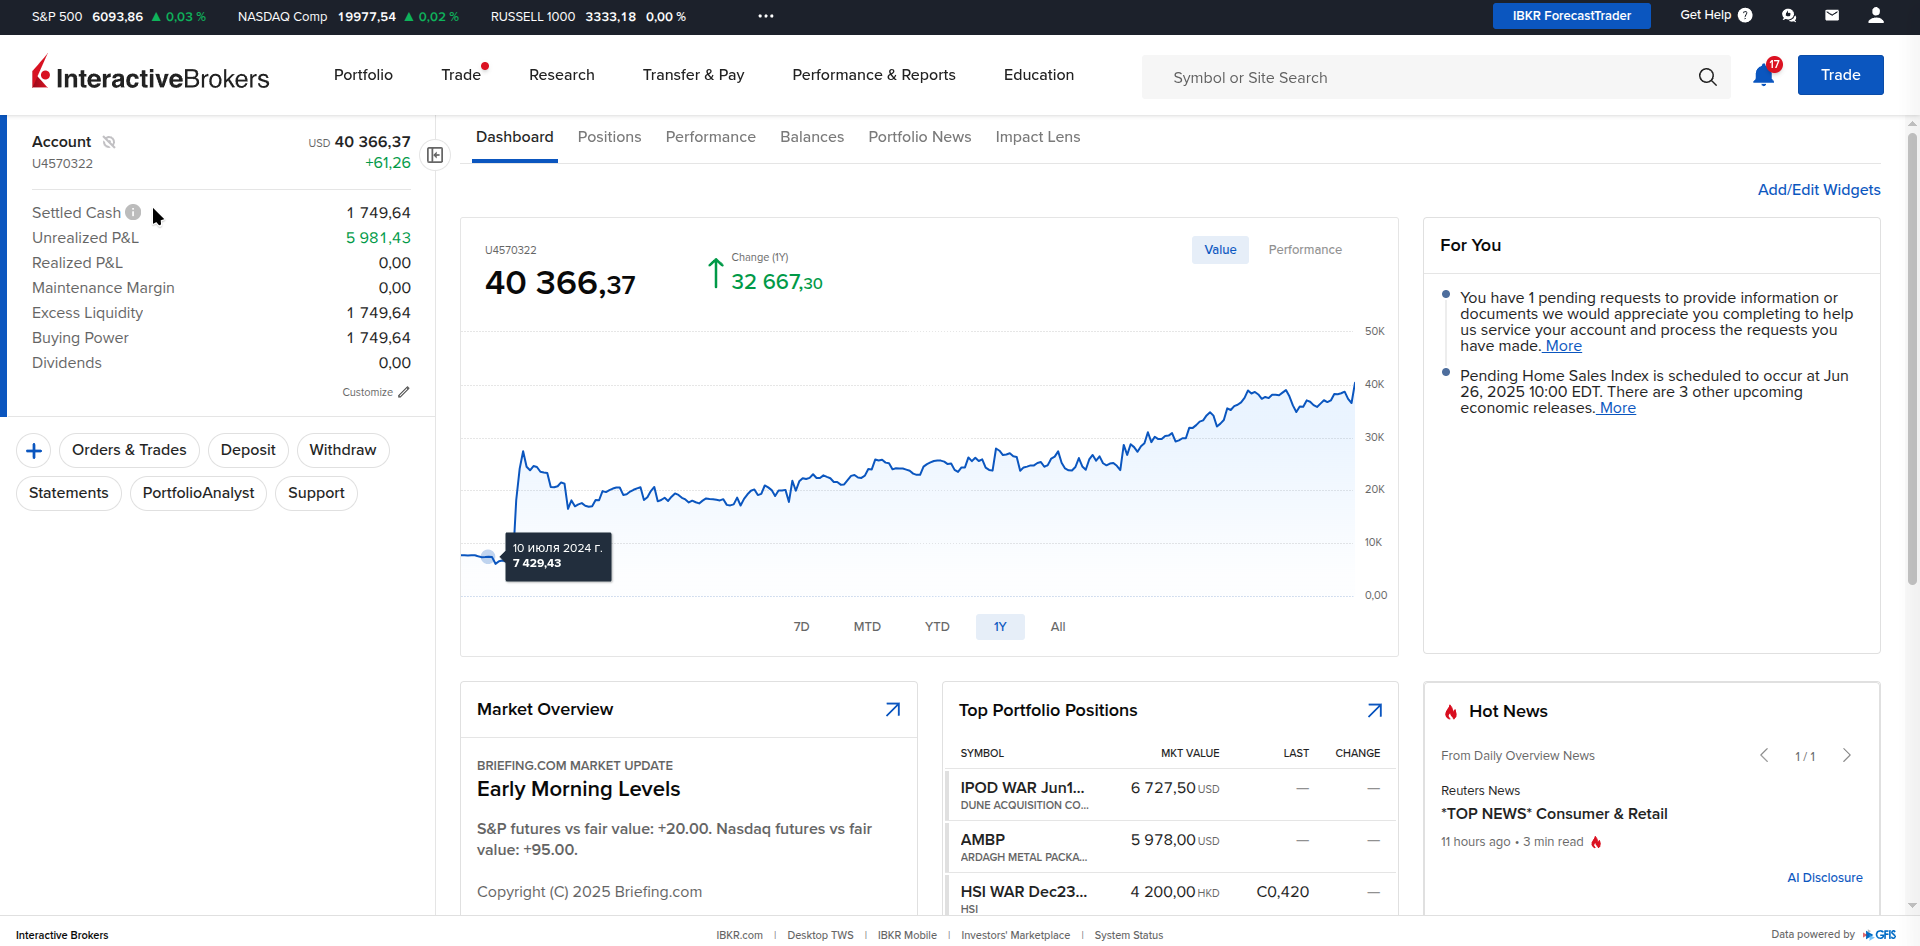Switch to the Positions tab

[609, 137]
